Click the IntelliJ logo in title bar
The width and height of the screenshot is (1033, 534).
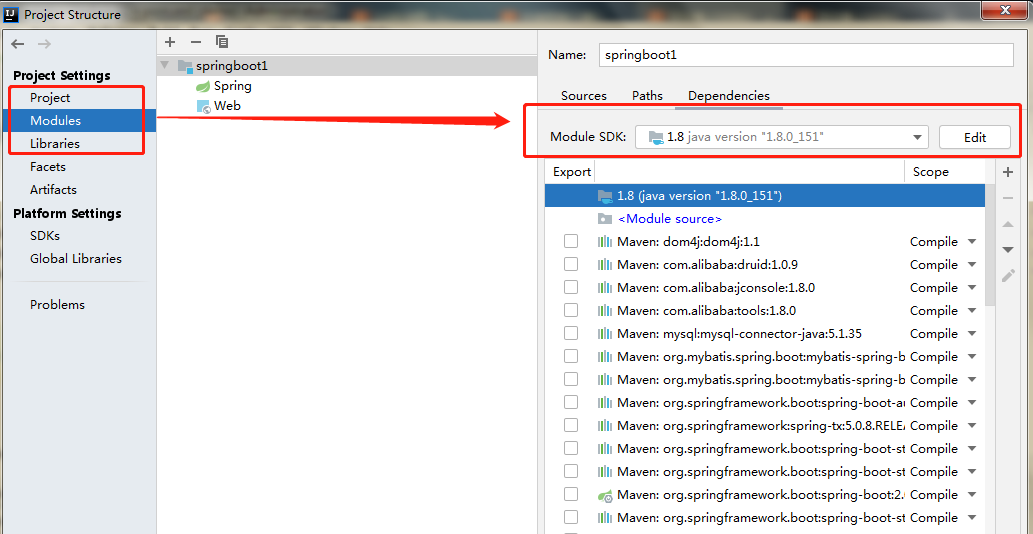(11, 14)
